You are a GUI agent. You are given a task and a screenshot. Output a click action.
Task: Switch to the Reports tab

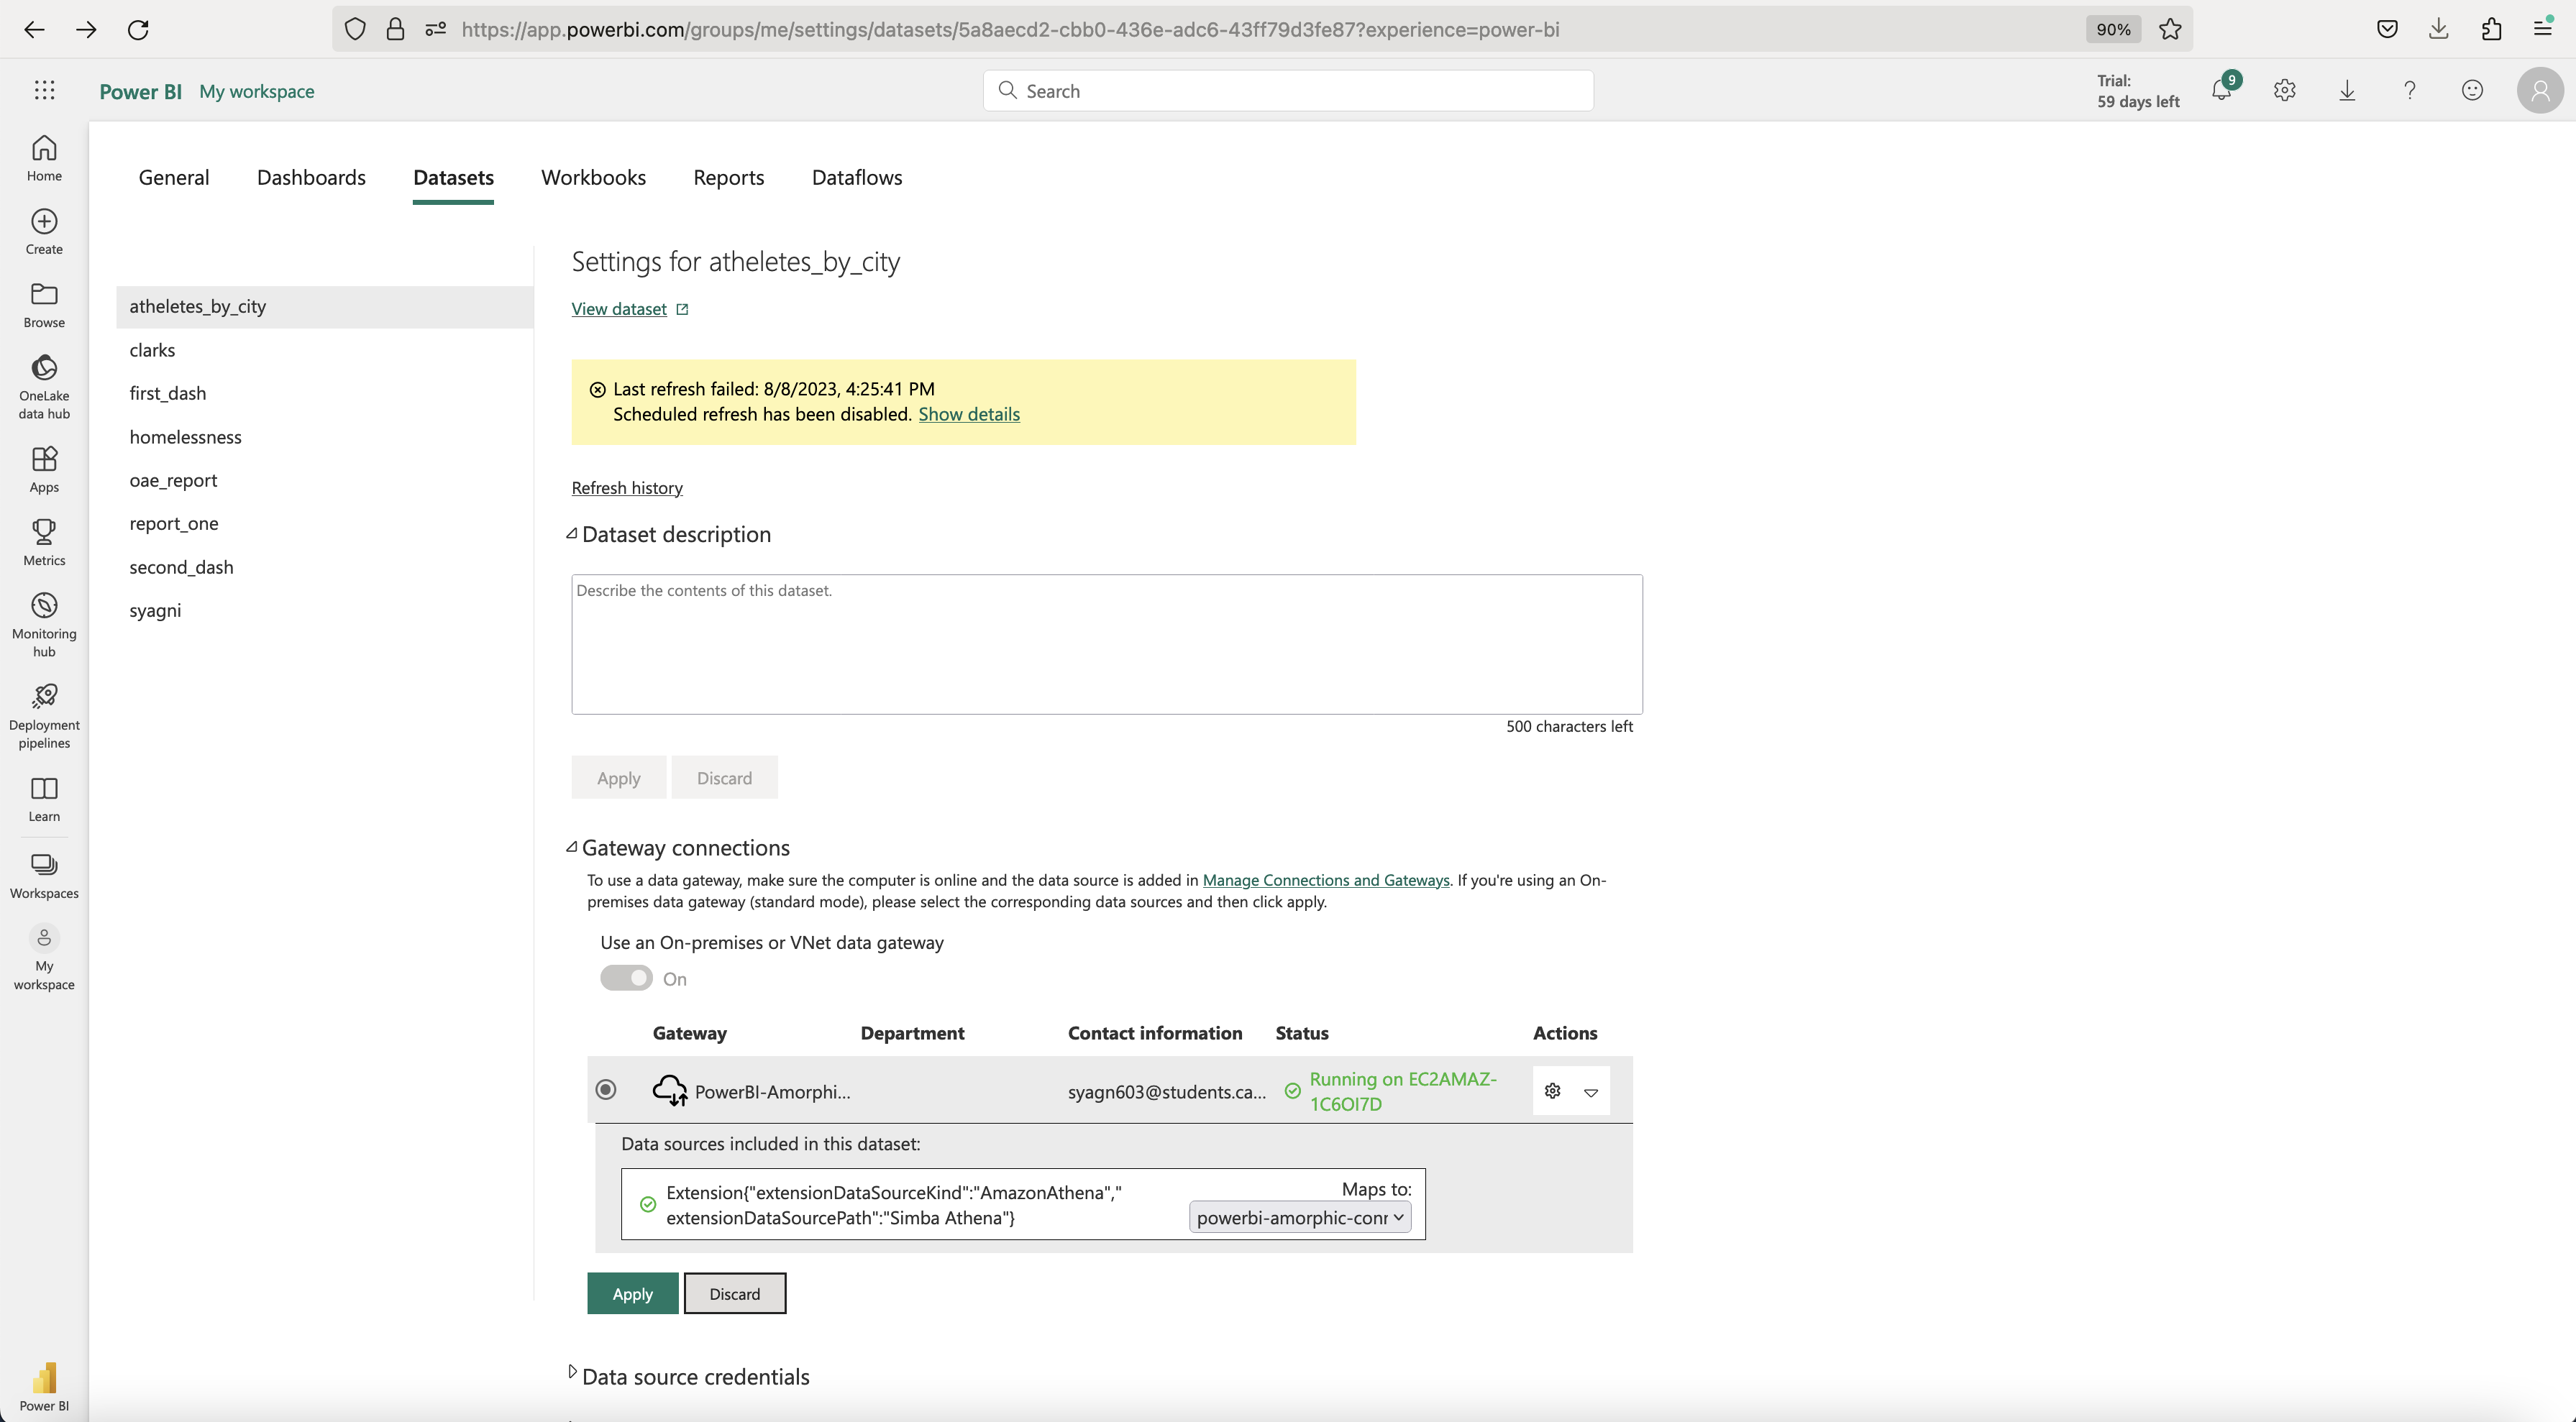coord(728,177)
